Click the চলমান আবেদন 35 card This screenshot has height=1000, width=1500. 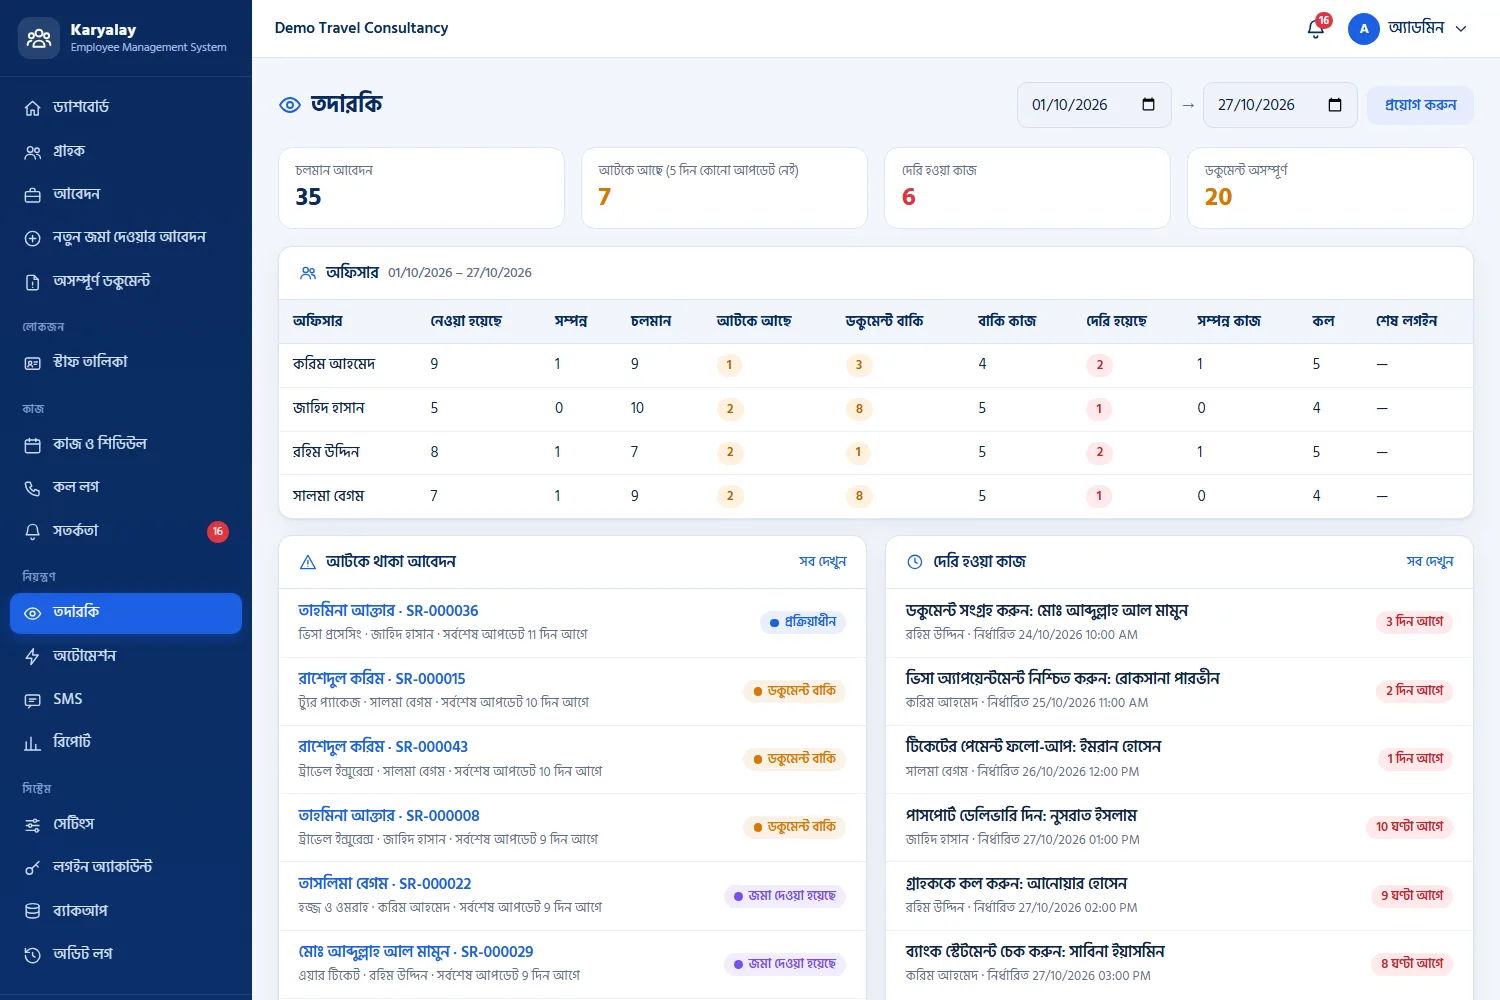pyautogui.click(x=421, y=188)
